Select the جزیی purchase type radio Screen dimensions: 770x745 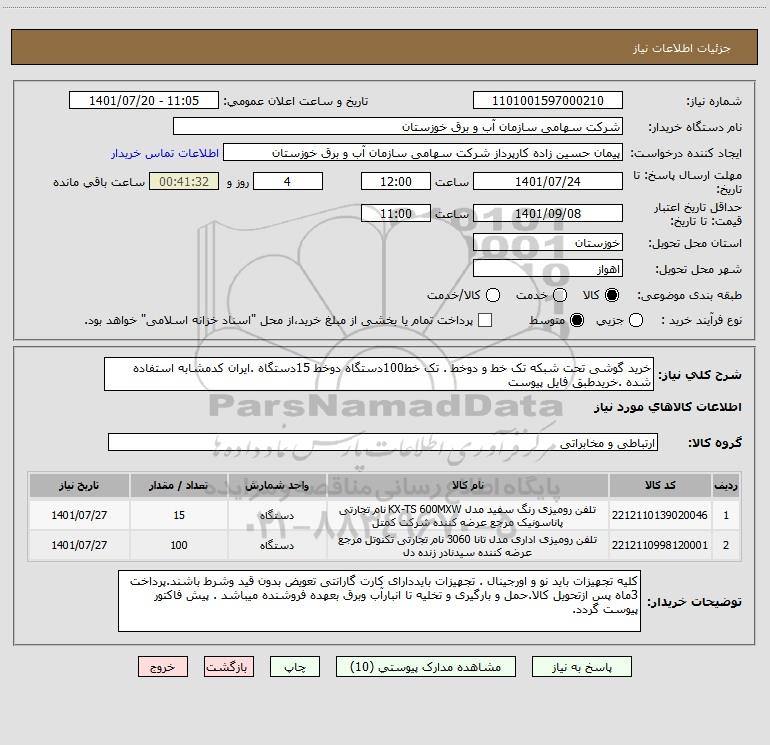(x=635, y=320)
